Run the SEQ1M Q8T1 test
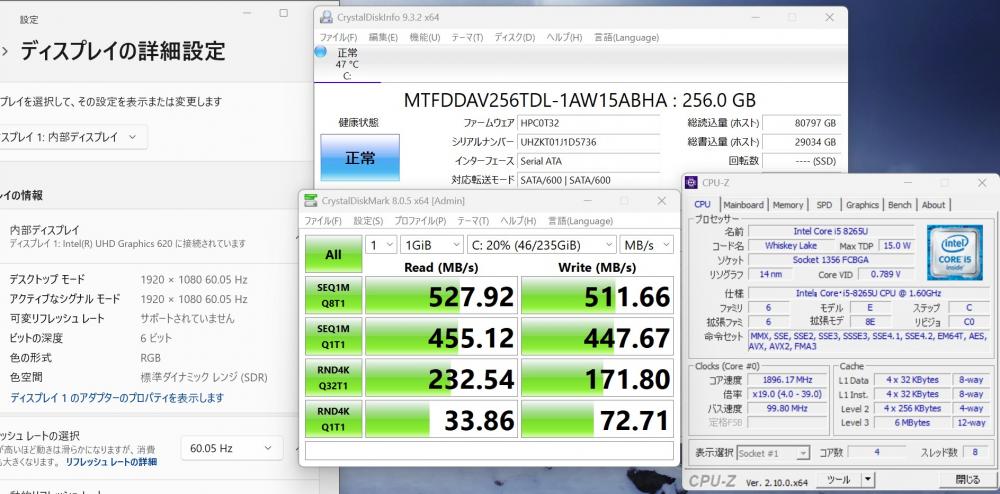1000x494 pixels. [x=334, y=295]
